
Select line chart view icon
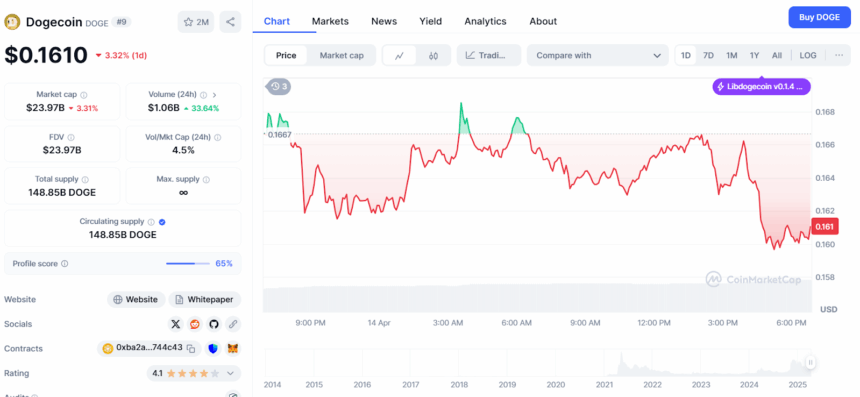point(399,55)
